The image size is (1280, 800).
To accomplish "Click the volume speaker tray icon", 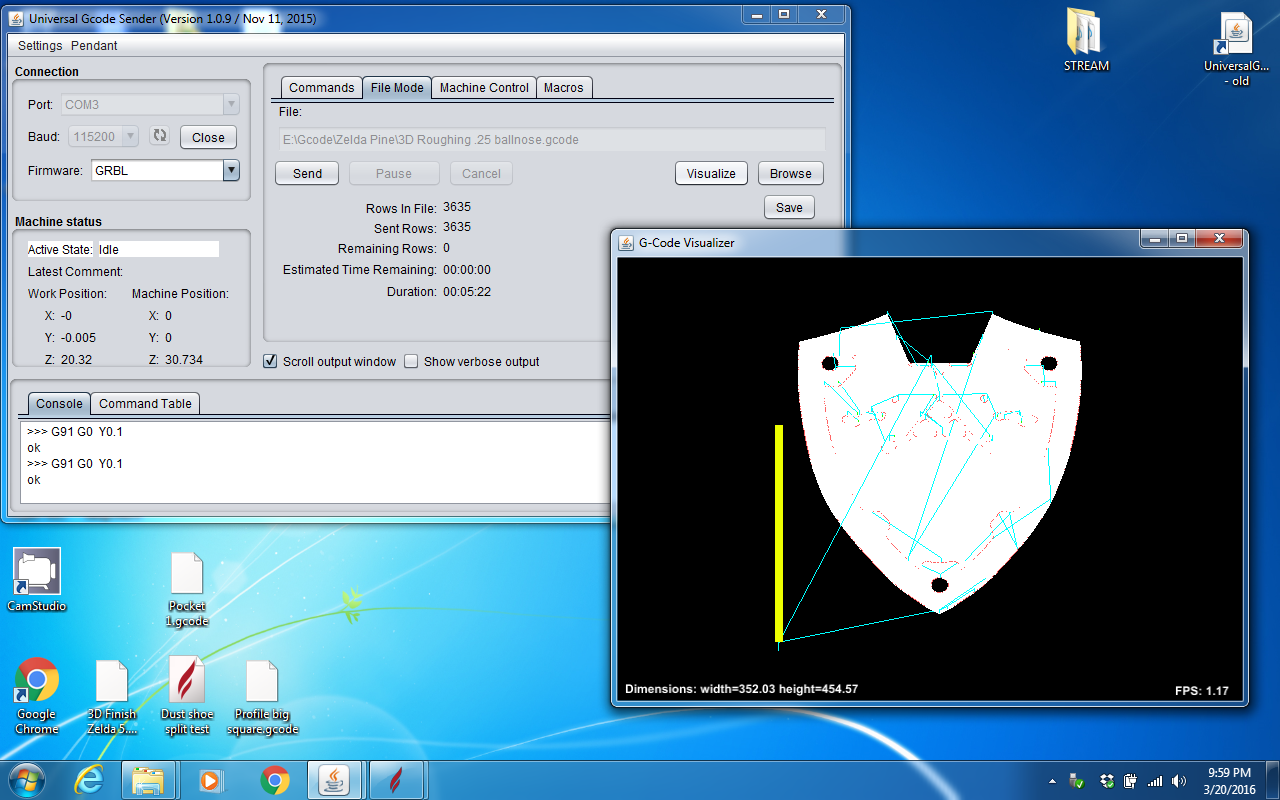I will [1179, 781].
